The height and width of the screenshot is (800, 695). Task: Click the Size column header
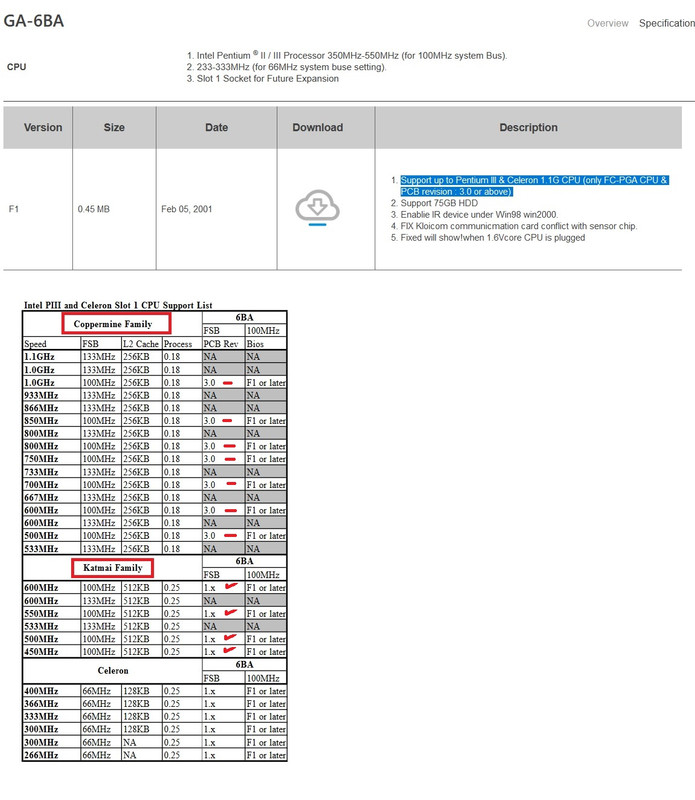114,128
